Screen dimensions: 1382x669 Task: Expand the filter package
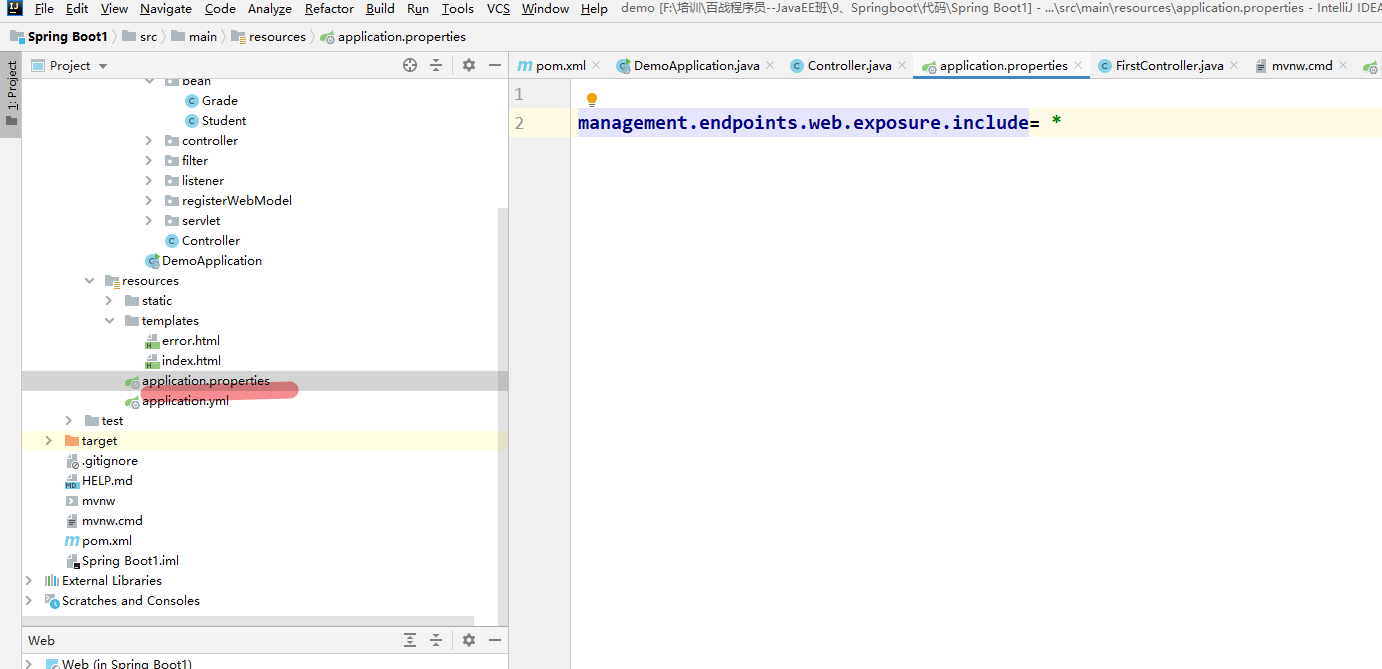tap(149, 160)
